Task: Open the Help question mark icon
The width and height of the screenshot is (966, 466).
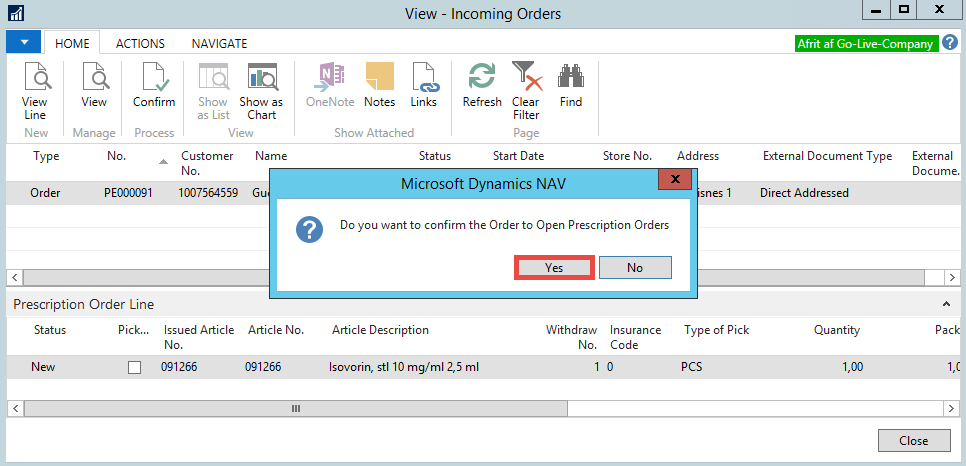Action: click(x=951, y=43)
